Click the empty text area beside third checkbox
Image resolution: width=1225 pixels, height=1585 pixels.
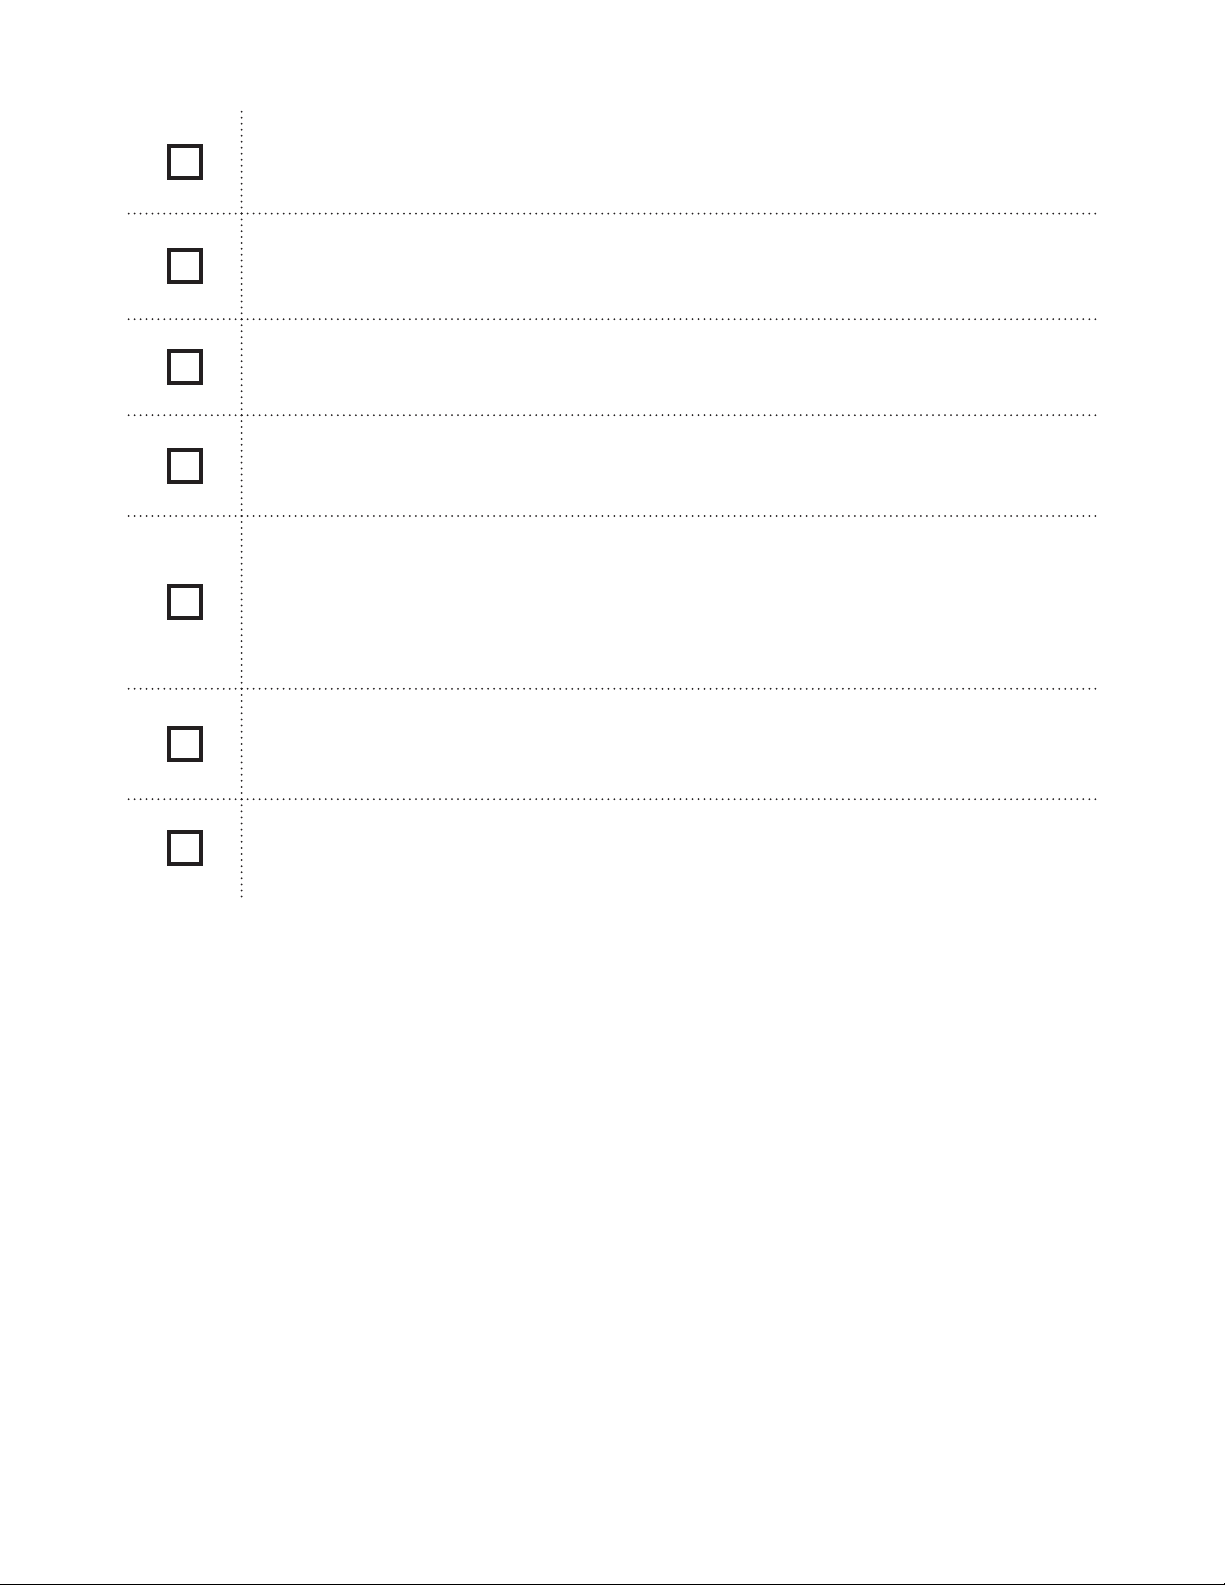tap(670, 367)
